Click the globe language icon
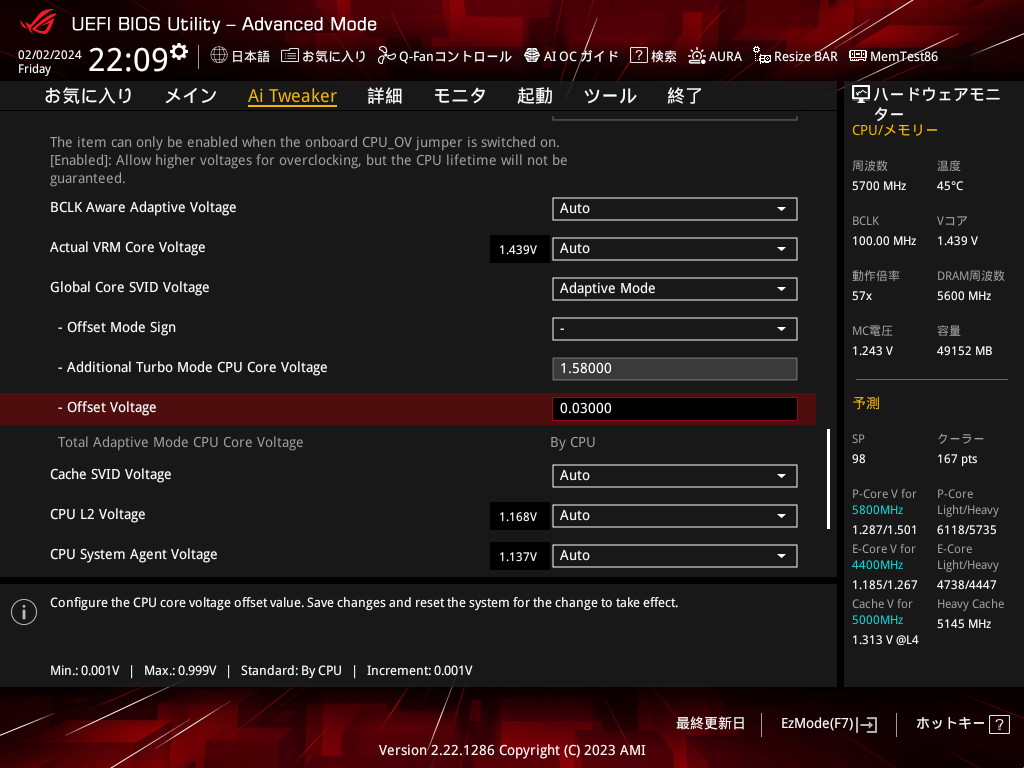Screen dimensions: 1024x768 point(219,55)
